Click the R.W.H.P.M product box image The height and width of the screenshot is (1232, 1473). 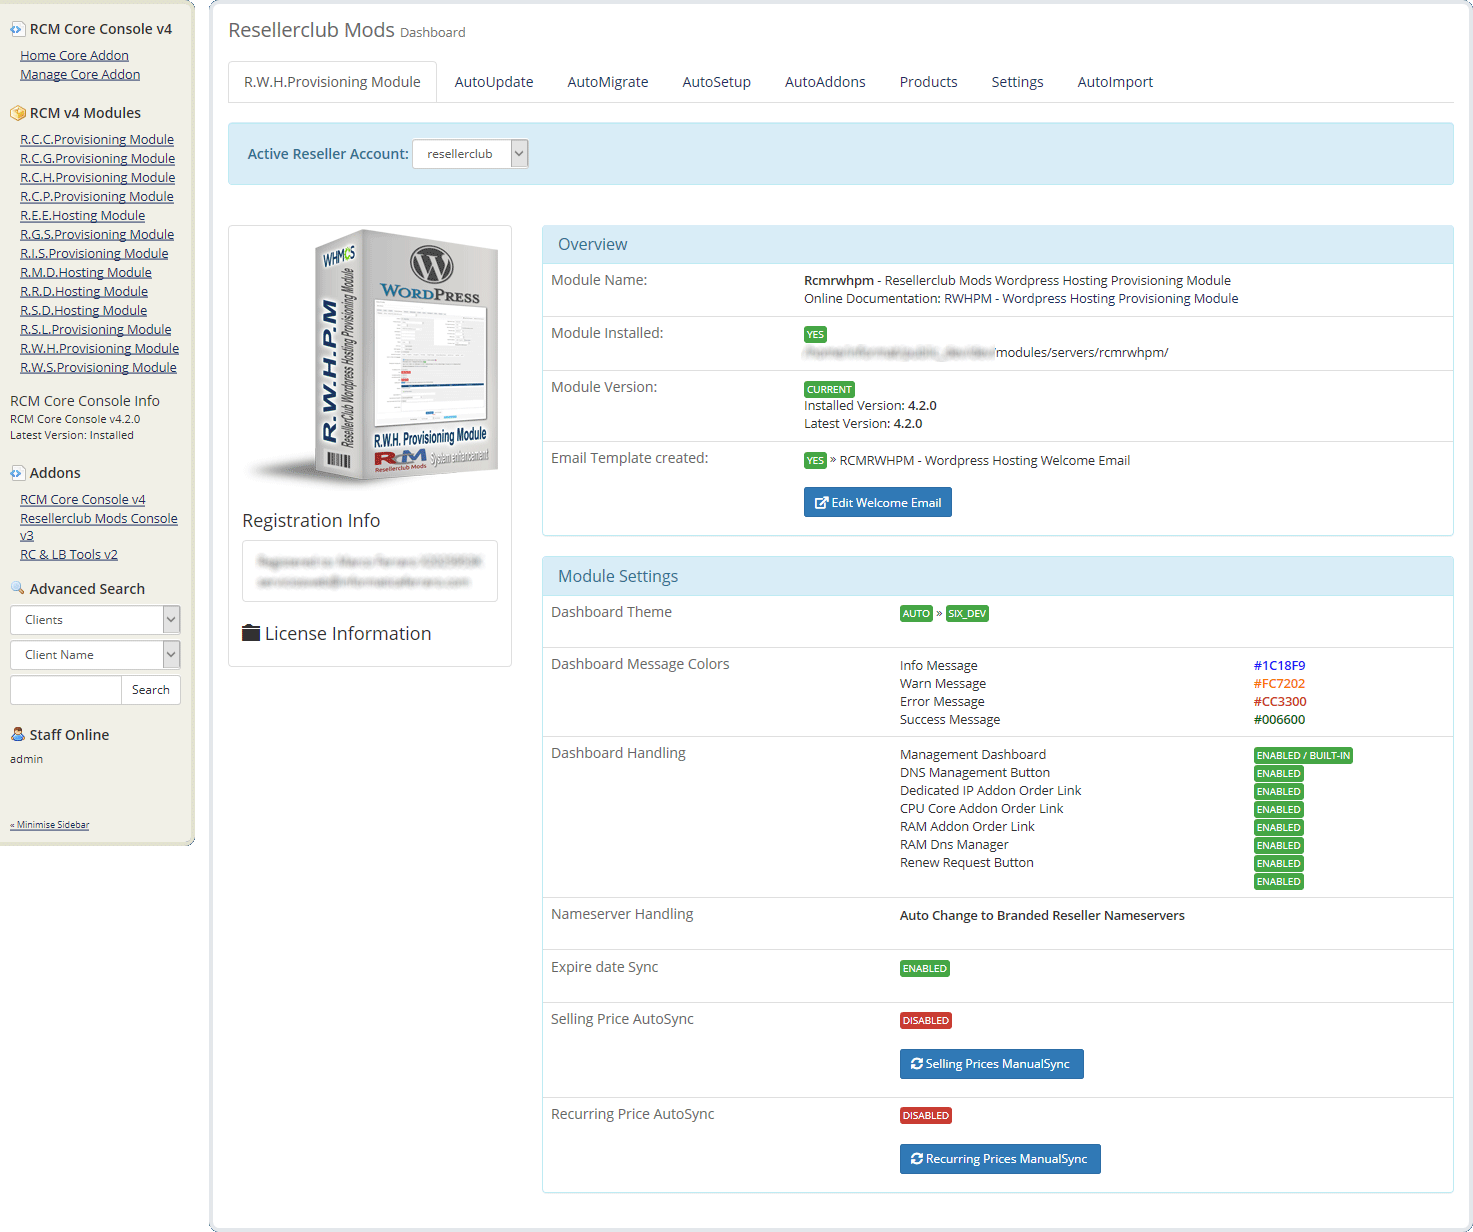[x=375, y=357]
